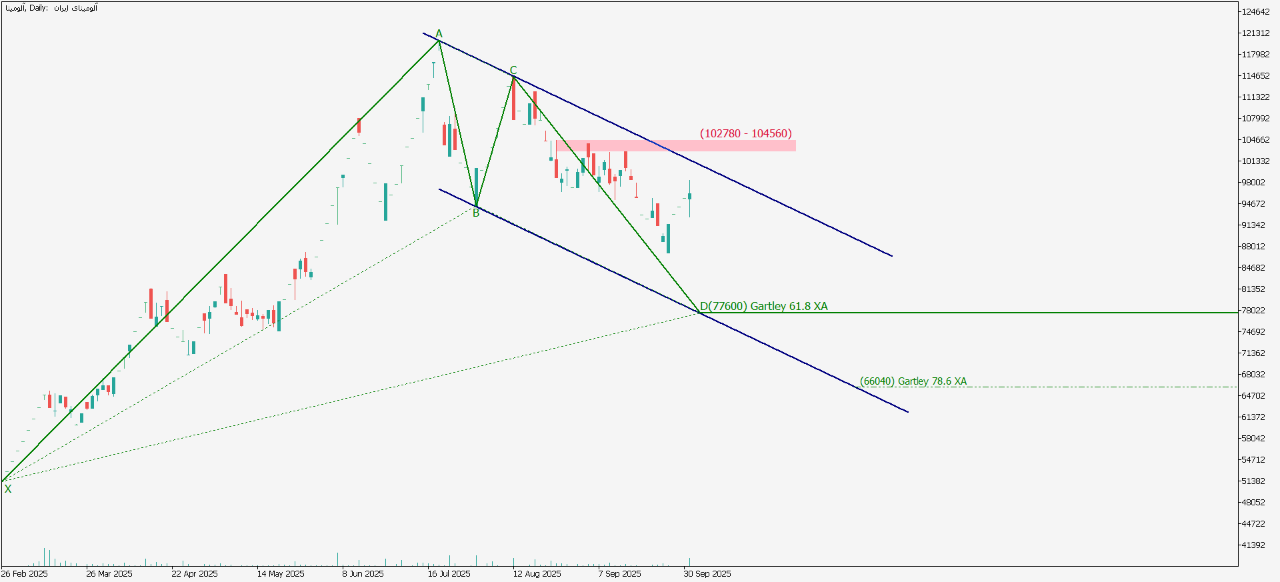Select the 8 Jun 2025 date marker

point(362,575)
